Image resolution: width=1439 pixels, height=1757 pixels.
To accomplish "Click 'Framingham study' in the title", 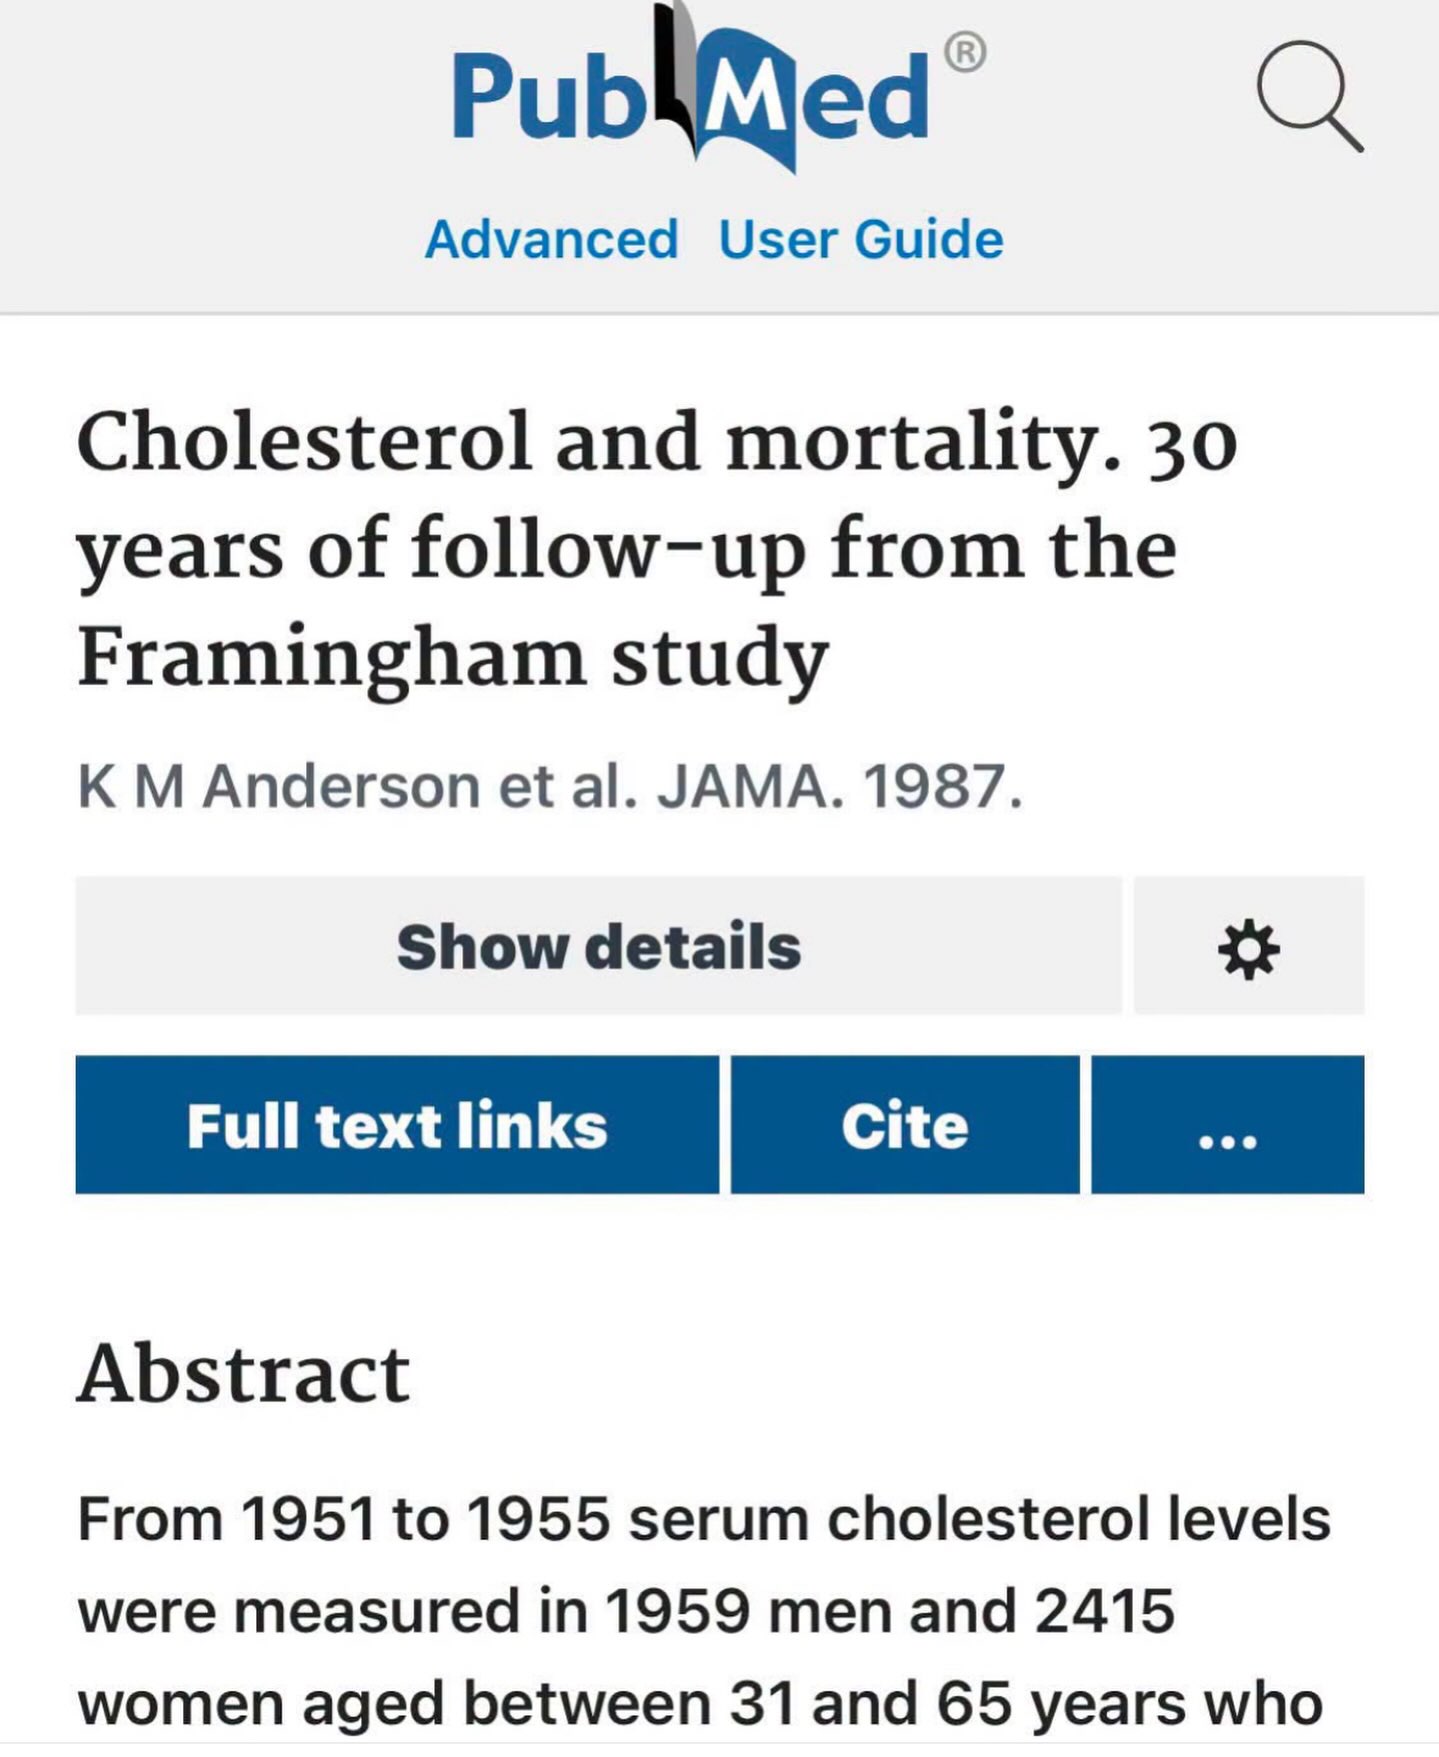I will (453, 660).
